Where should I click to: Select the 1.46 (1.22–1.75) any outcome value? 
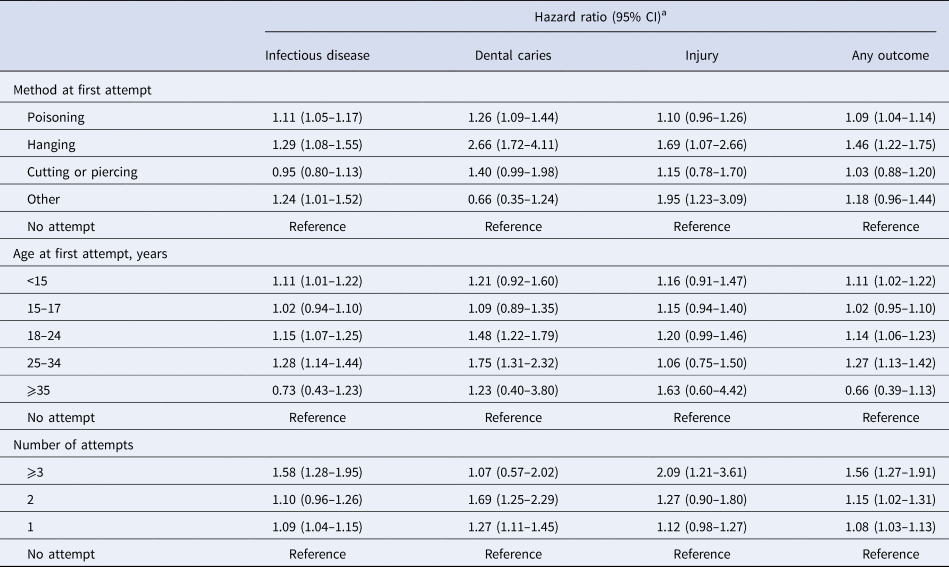(x=889, y=144)
